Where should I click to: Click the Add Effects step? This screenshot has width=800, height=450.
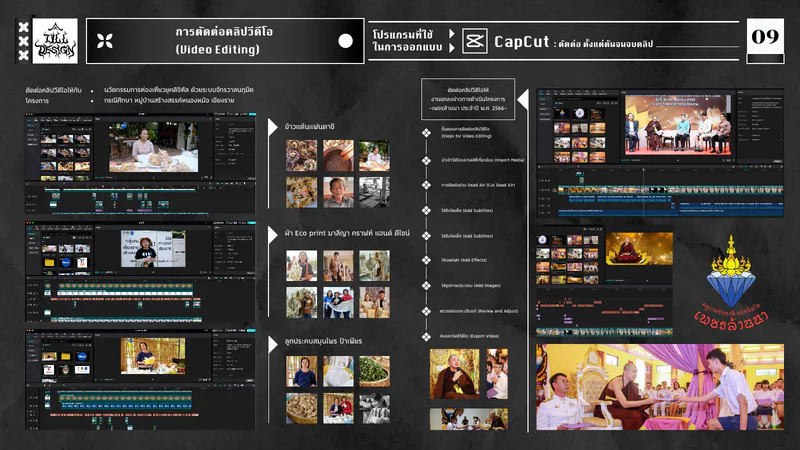coord(464,260)
